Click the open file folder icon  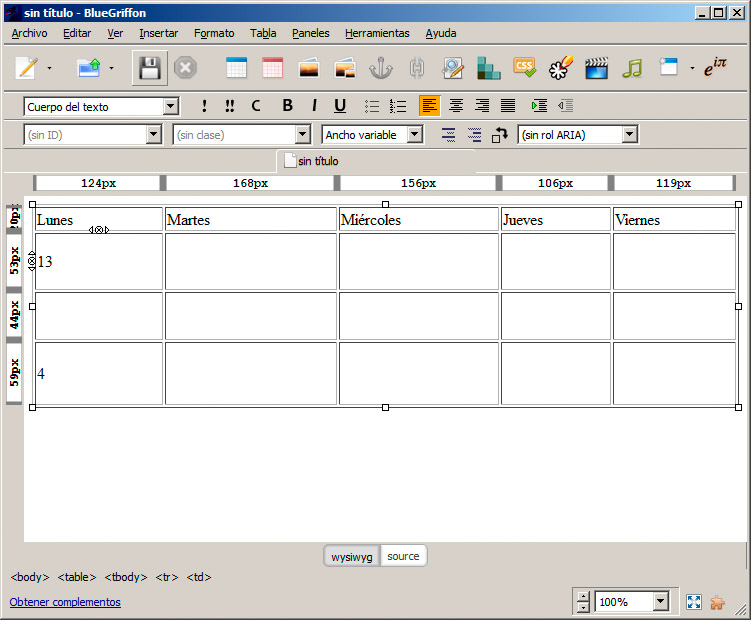(x=89, y=68)
